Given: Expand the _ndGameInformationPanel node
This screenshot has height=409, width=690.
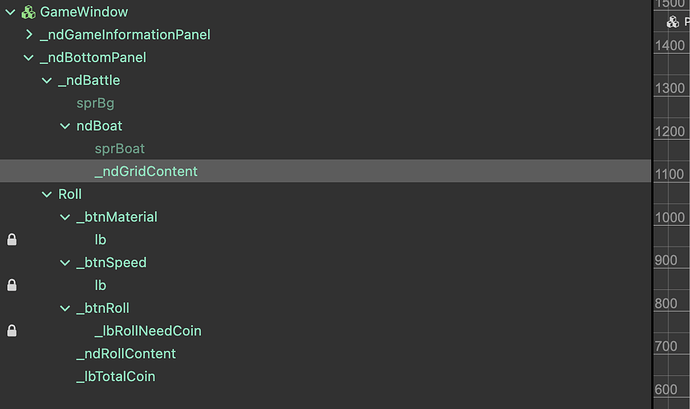Looking at the screenshot, I should [30, 35].
